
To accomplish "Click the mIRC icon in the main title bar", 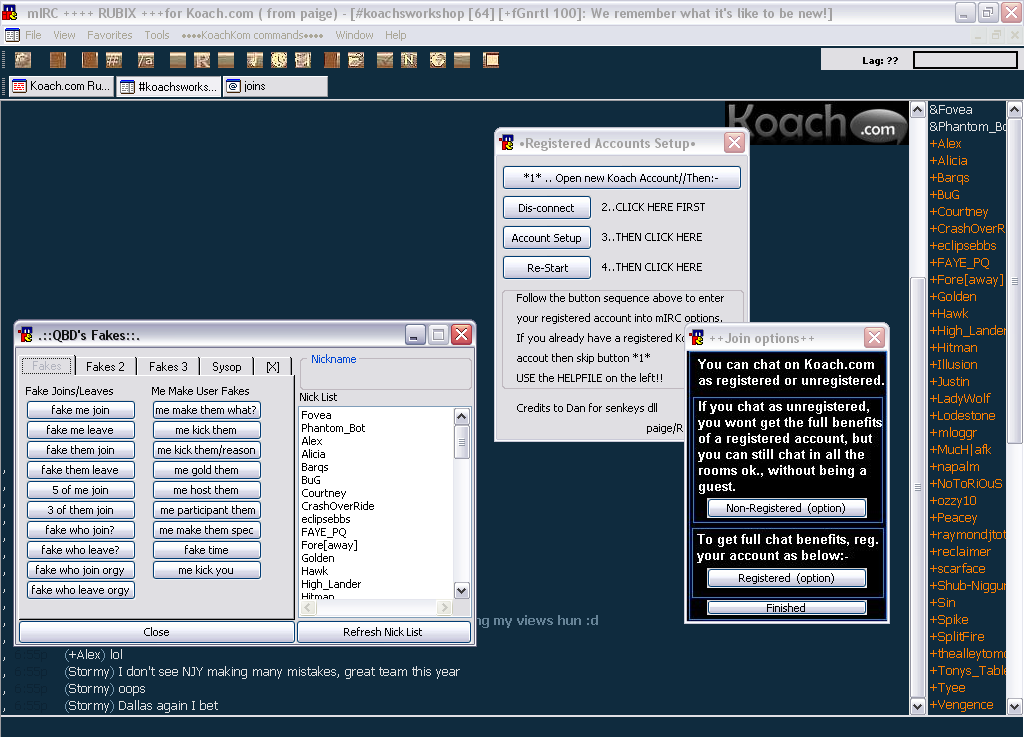I will (x=10, y=13).
